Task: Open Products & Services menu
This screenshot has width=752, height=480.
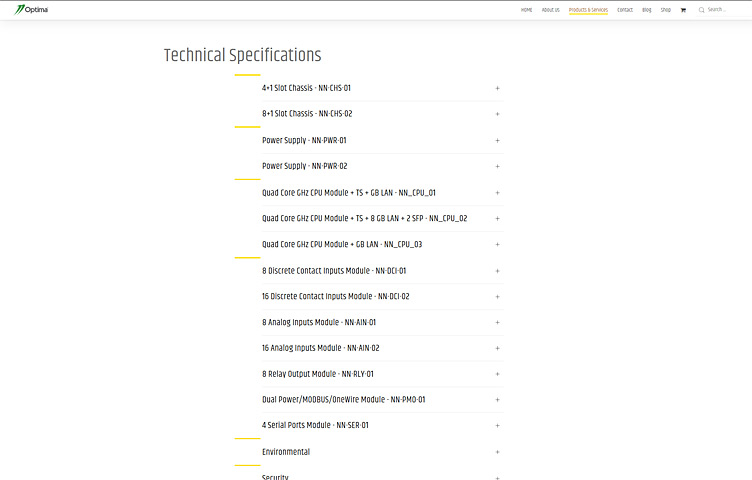Action: (588, 10)
